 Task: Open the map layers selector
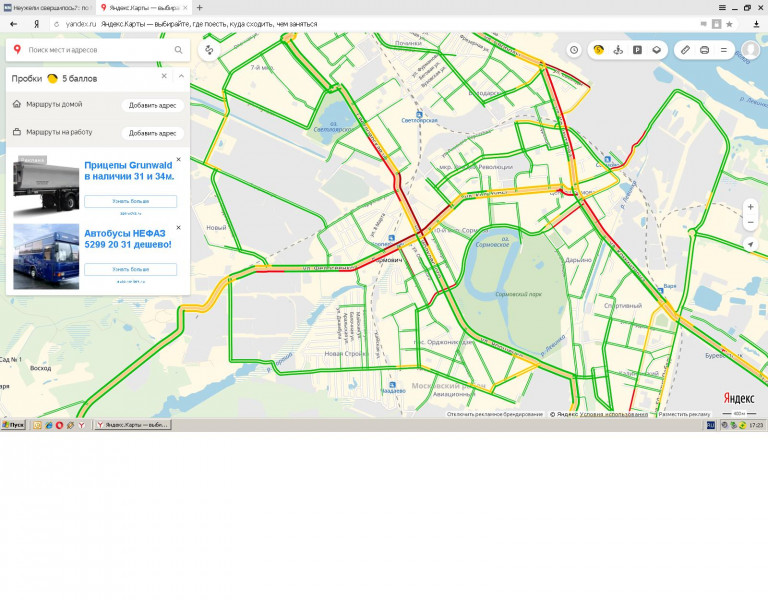click(x=657, y=50)
